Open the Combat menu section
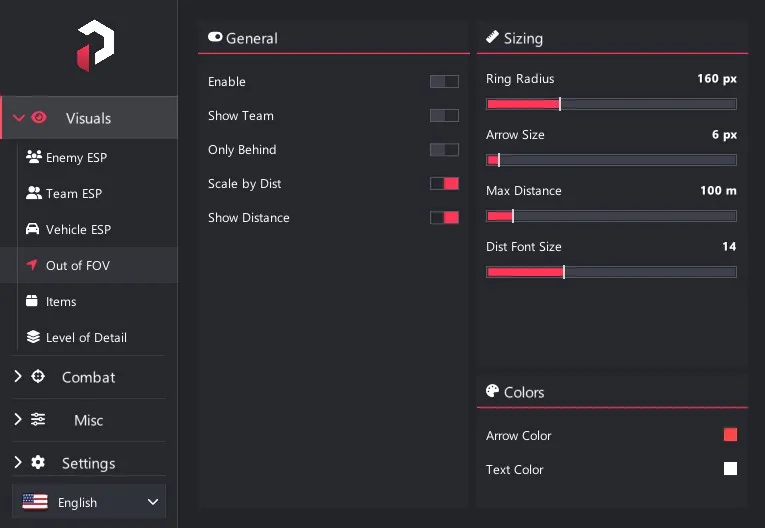The width and height of the screenshot is (765, 528). [89, 377]
